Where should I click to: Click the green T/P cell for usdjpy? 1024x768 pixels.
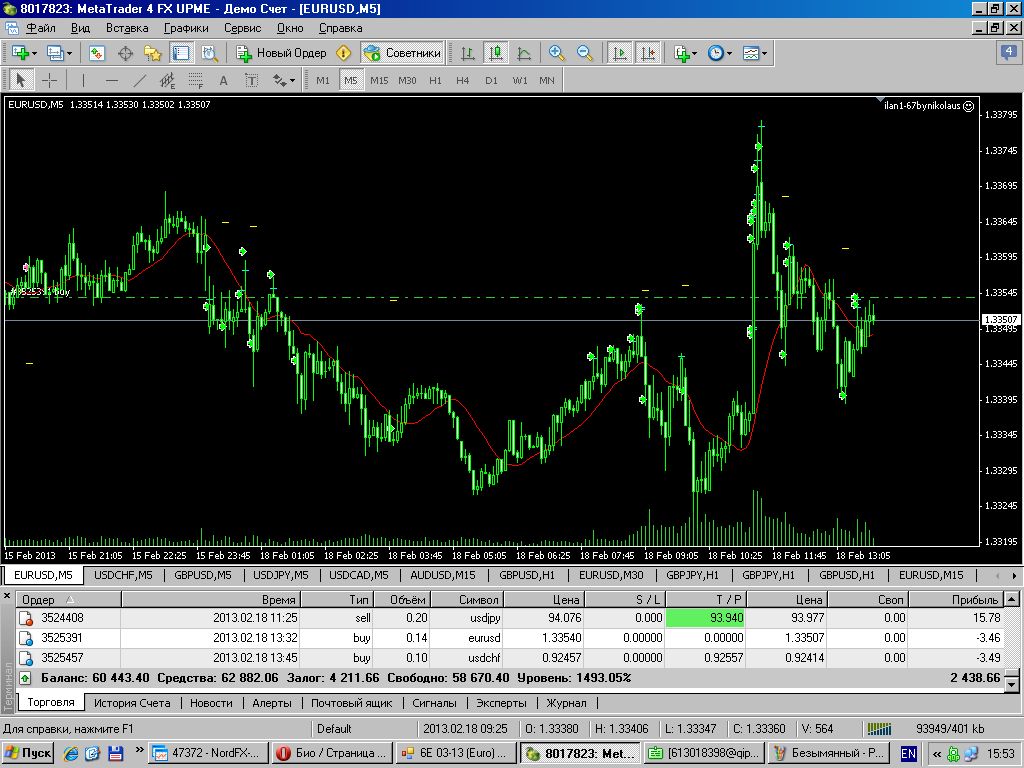[706, 618]
